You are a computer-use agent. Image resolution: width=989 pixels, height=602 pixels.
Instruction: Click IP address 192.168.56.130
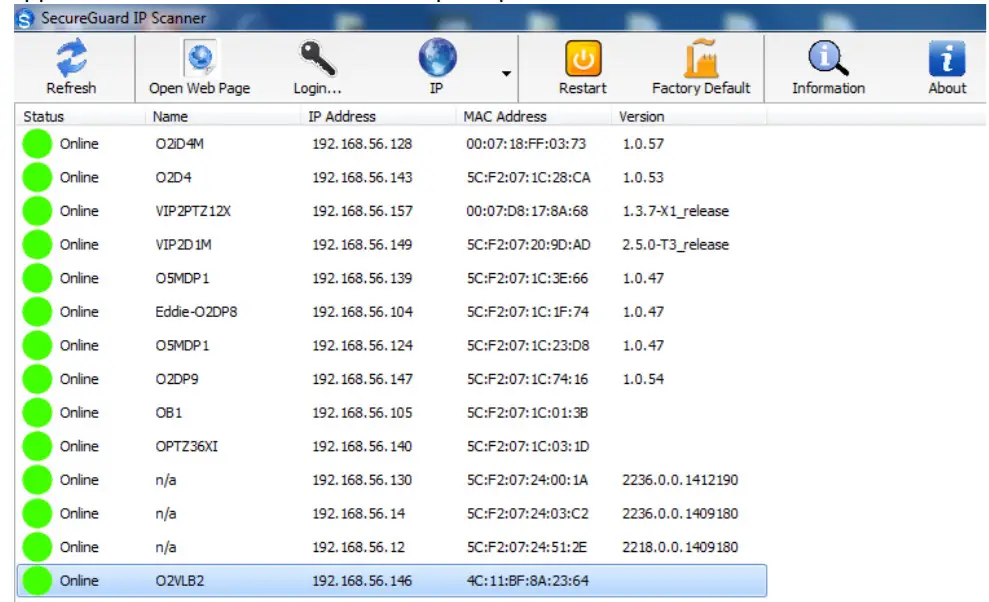pos(362,480)
